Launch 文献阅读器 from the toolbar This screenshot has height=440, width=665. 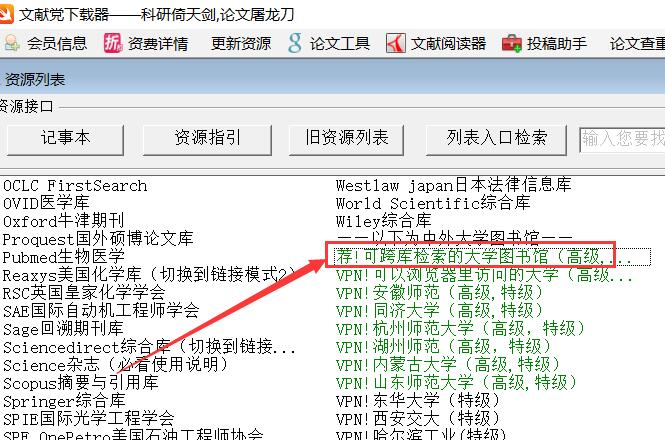tap(448, 43)
